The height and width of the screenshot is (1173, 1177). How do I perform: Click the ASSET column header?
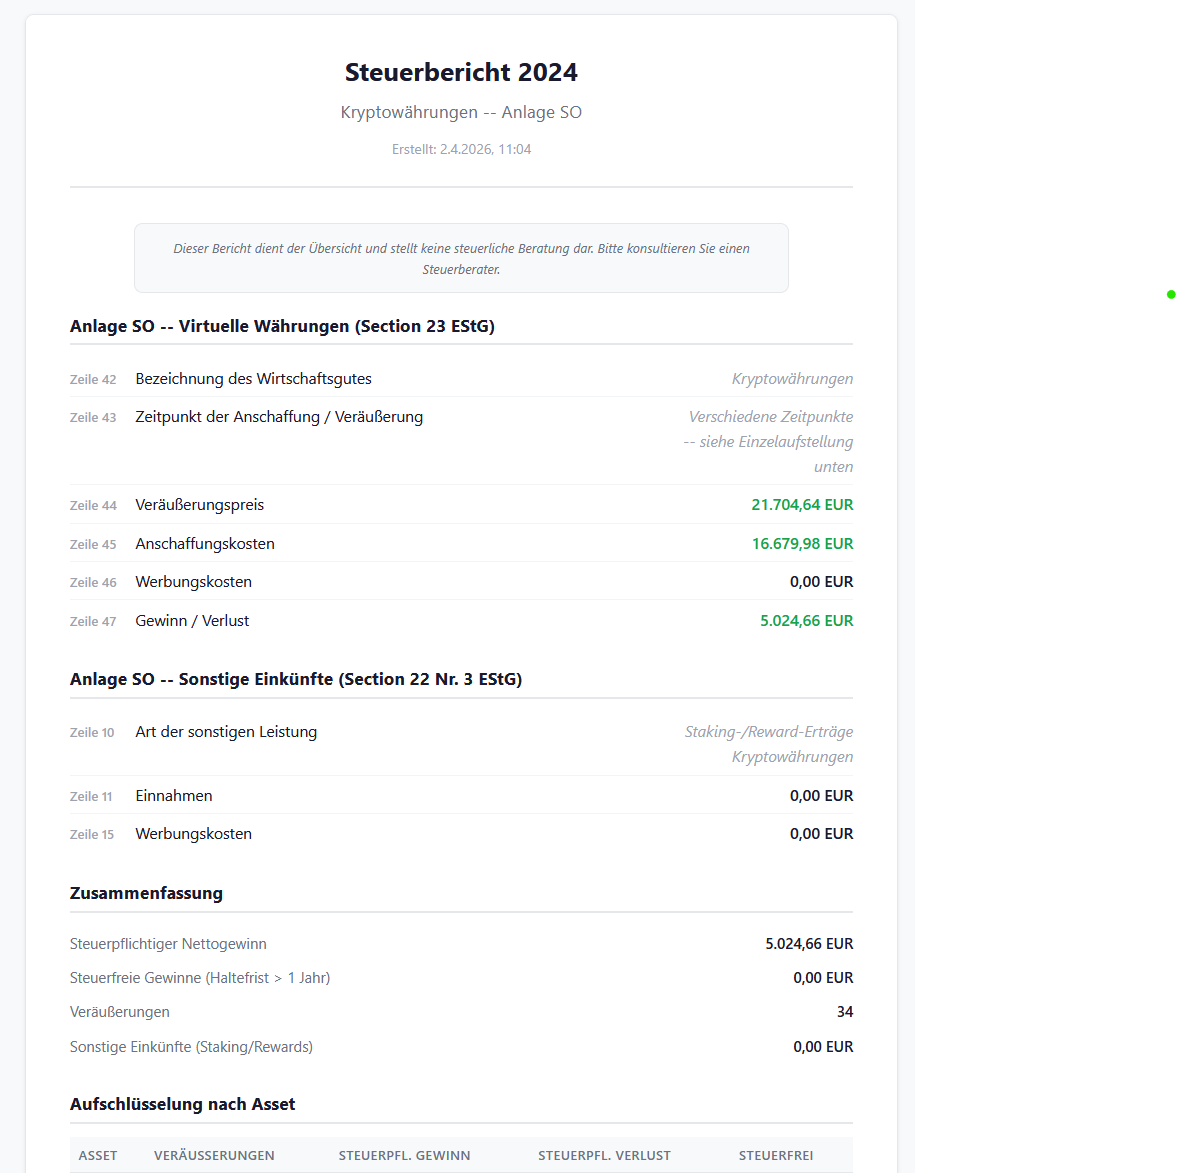pyautogui.click(x=98, y=1155)
